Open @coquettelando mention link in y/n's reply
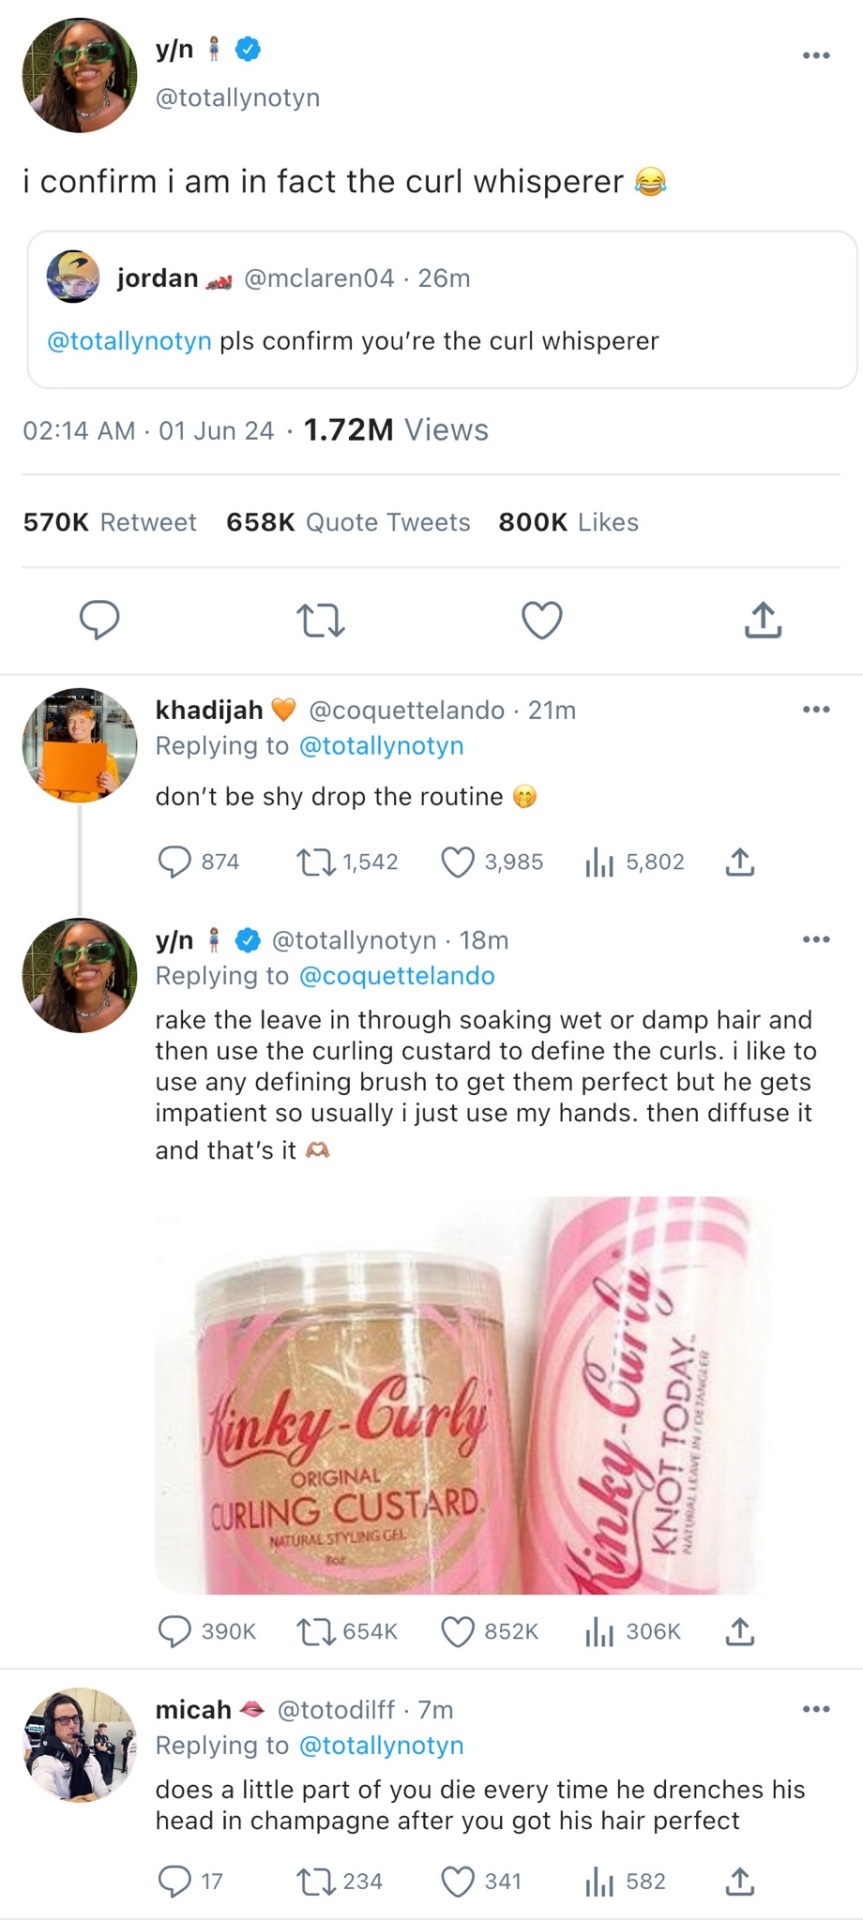This screenshot has width=863, height=1920. click(396, 976)
